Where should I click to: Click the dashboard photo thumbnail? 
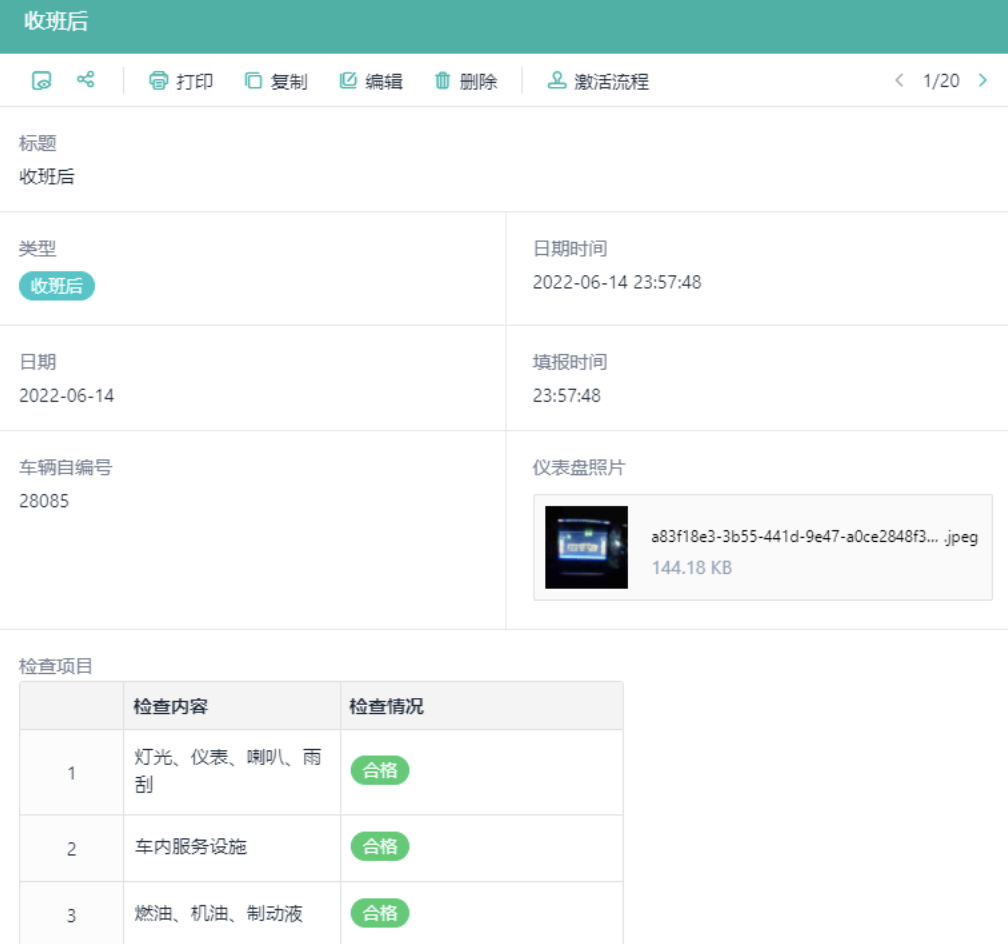[x=585, y=547]
